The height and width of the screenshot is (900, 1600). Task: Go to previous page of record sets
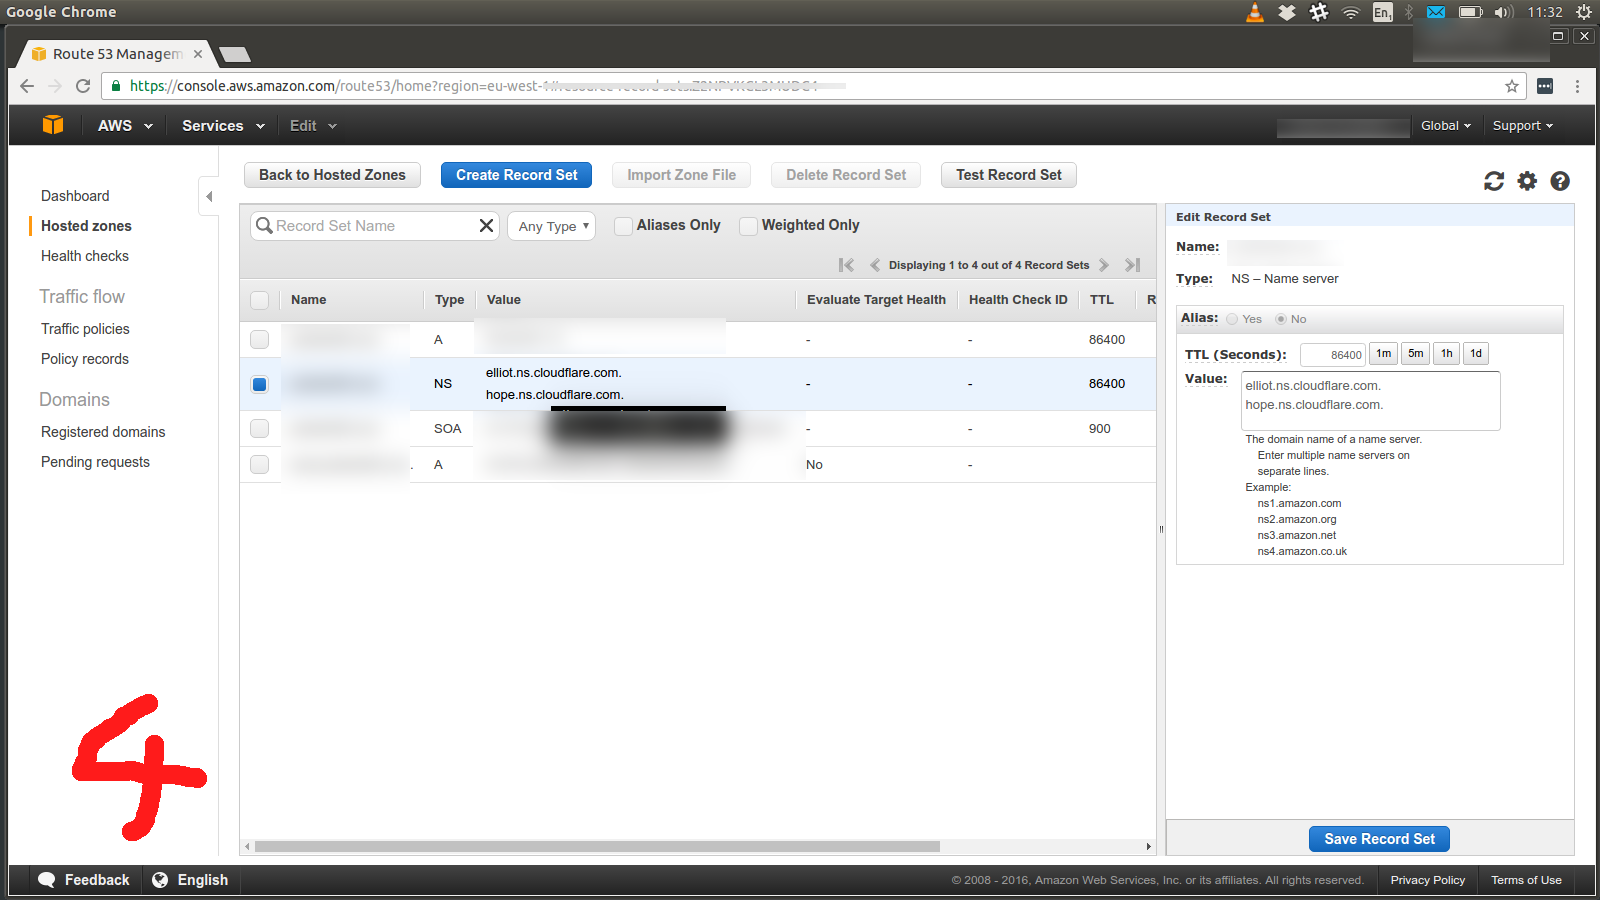(x=875, y=265)
